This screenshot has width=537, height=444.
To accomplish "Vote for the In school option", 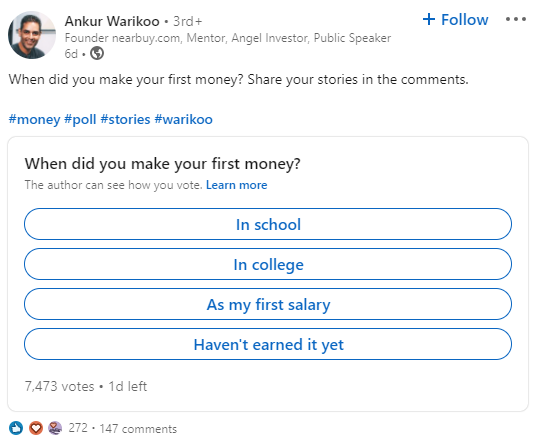I will tap(268, 224).
